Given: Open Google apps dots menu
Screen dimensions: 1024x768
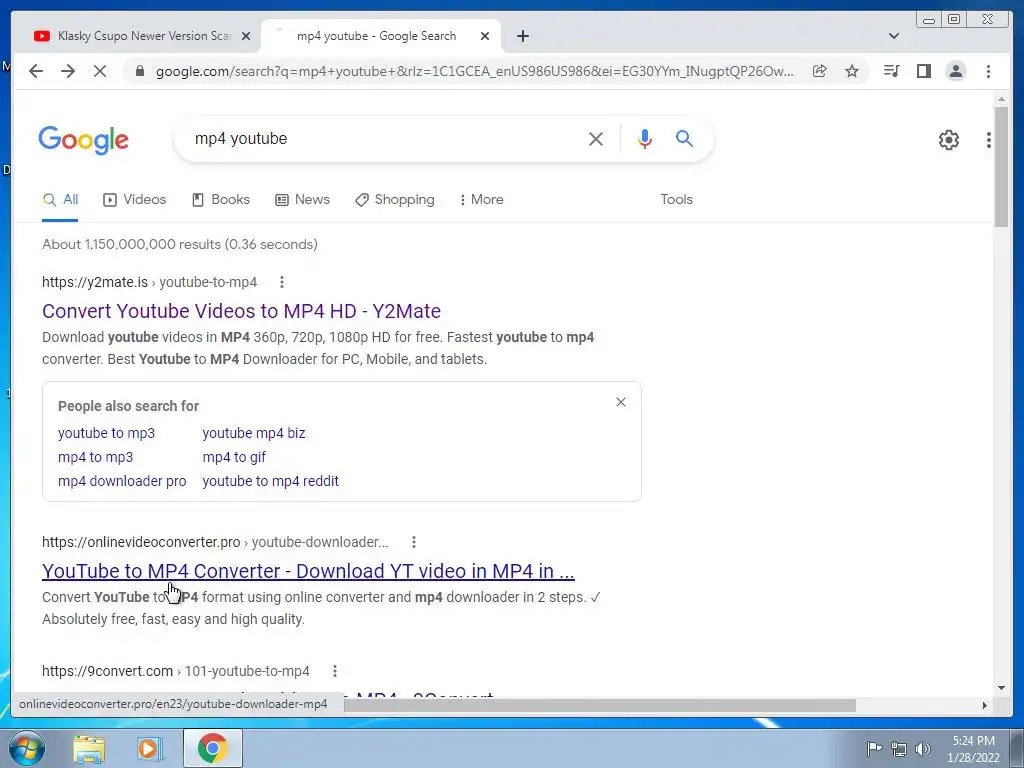Looking at the screenshot, I should (989, 140).
